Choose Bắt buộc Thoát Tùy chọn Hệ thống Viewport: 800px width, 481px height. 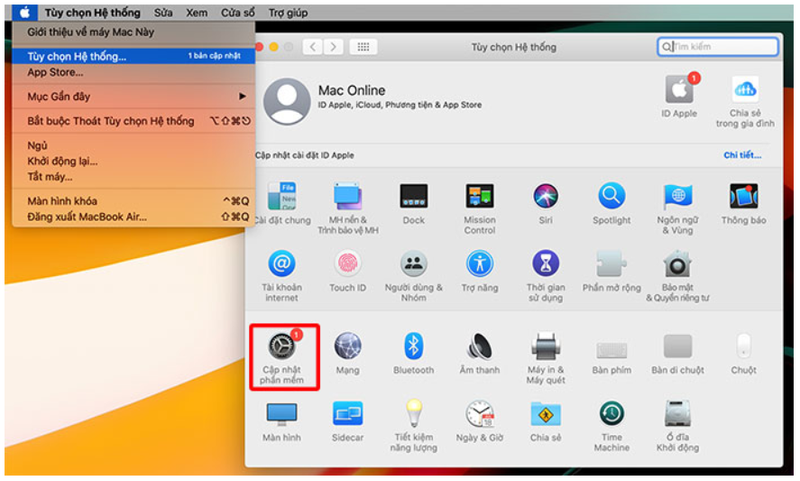tap(134, 121)
